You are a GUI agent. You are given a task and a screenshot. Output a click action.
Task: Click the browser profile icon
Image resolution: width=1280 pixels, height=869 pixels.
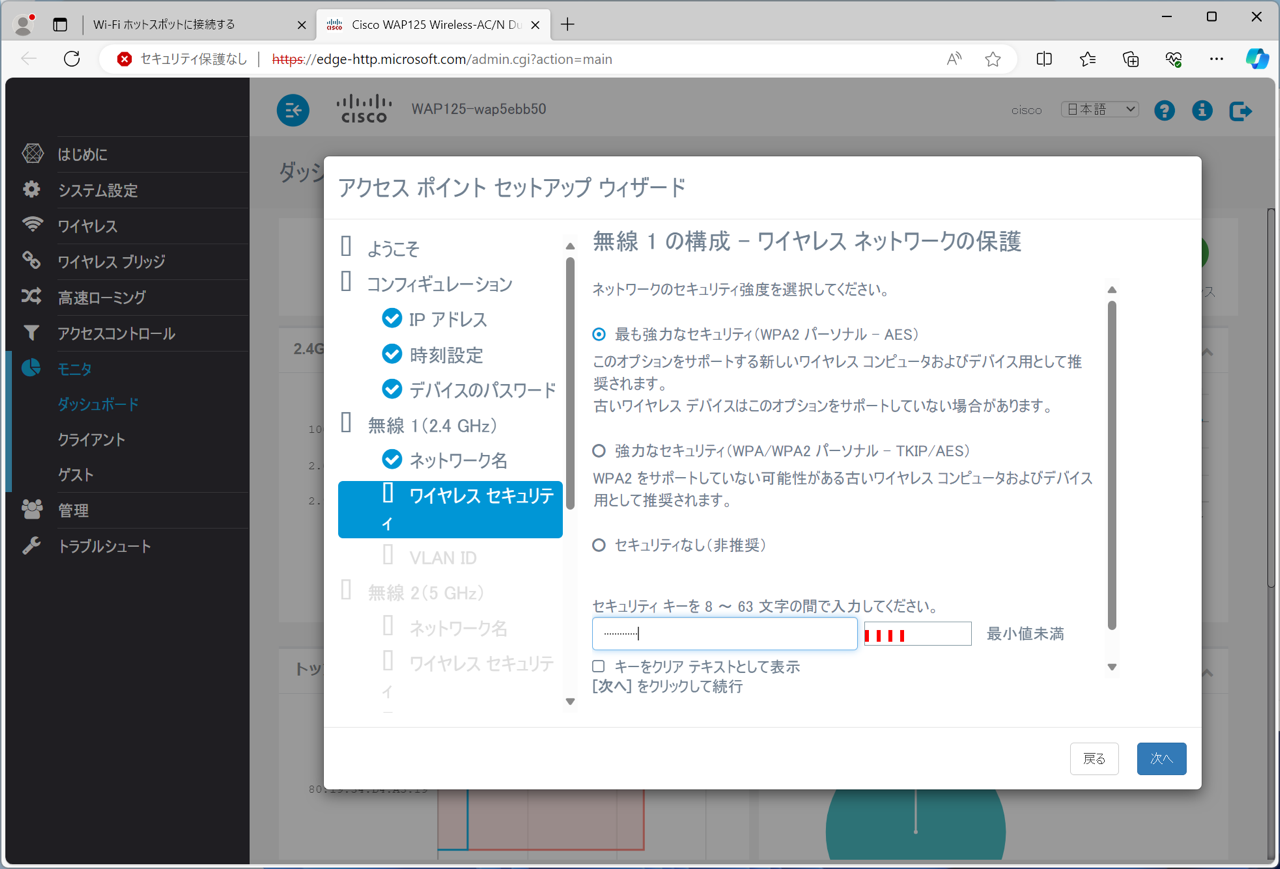(x=24, y=24)
